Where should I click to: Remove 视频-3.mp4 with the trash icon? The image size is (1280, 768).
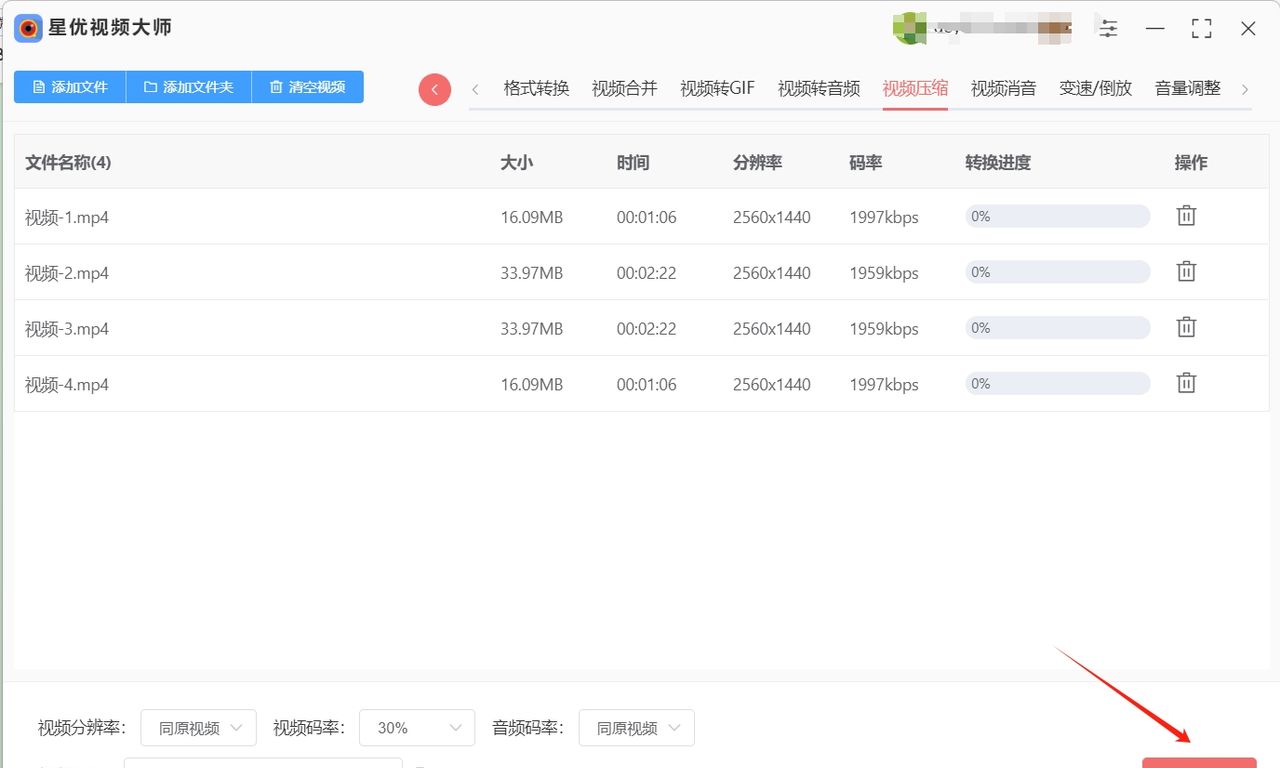1186,327
